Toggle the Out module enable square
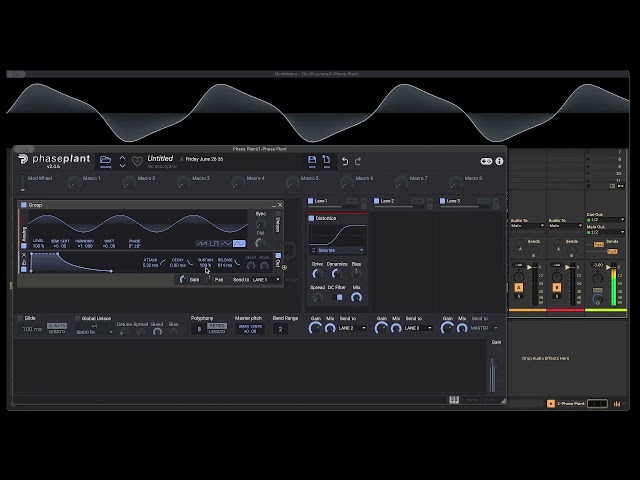The height and width of the screenshot is (480, 640). coord(278,256)
